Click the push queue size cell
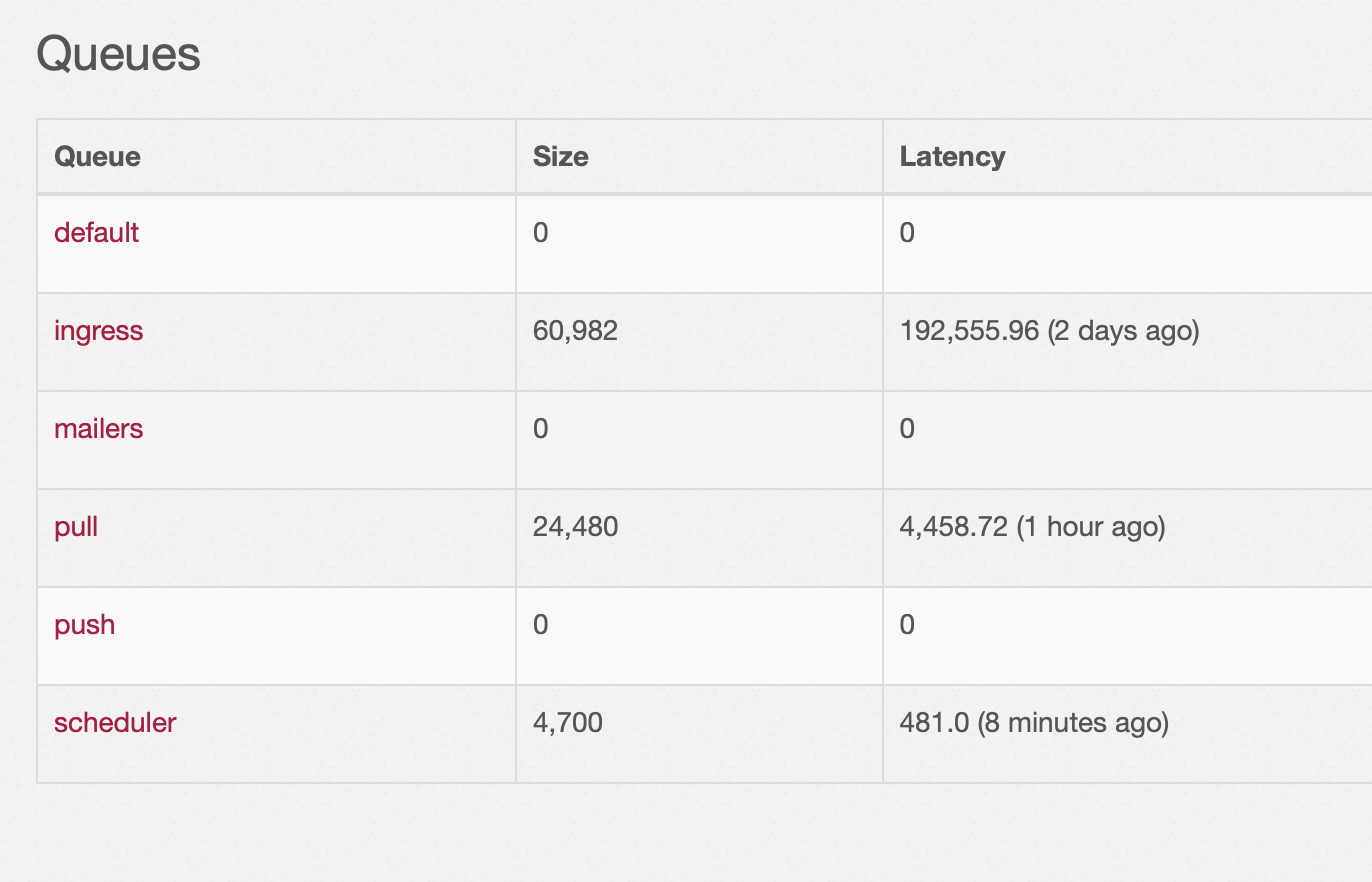The height and width of the screenshot is (882, 1372). [x=699, y=636]
